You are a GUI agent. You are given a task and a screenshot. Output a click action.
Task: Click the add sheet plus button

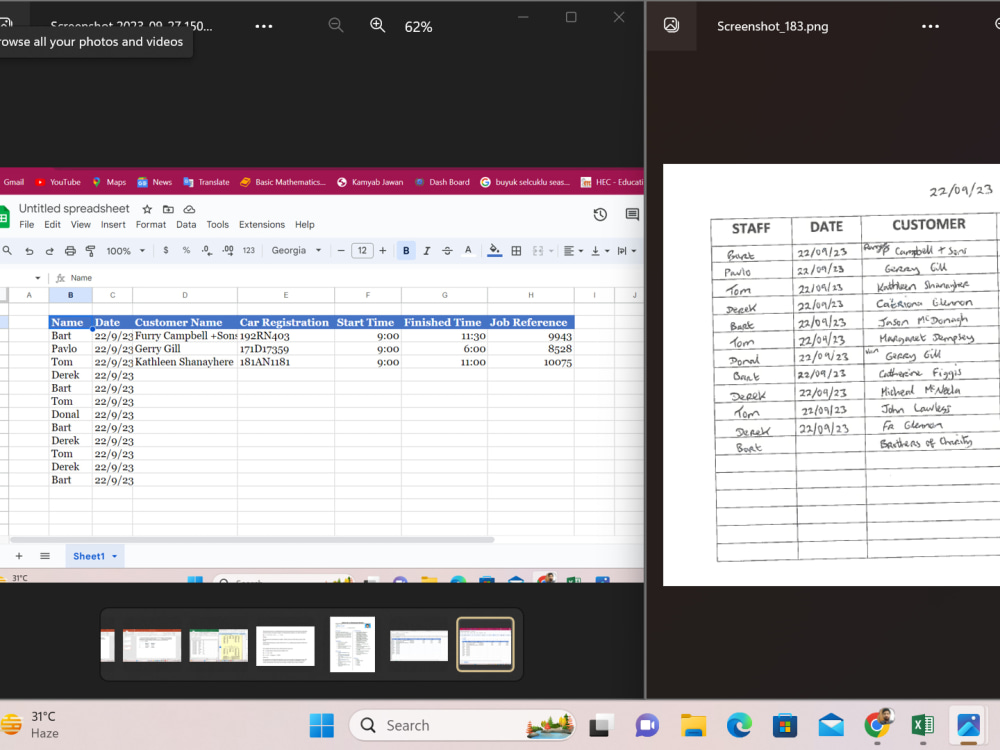coord(19,556)
